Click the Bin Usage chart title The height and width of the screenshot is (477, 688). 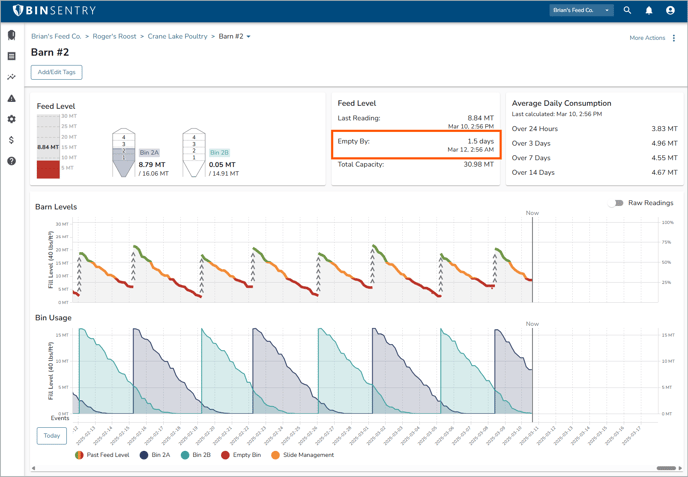[x=53, y=318]
